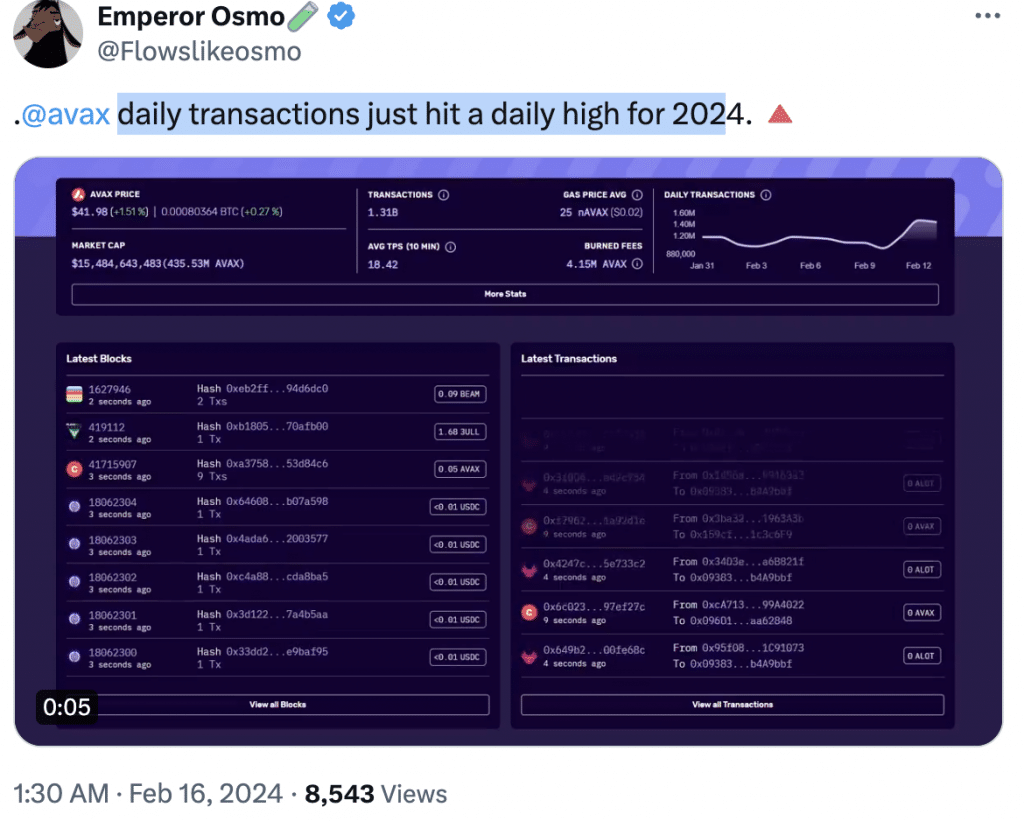The image size is (1024, 821).
Task: Open block 41715907
Action: 112,464
